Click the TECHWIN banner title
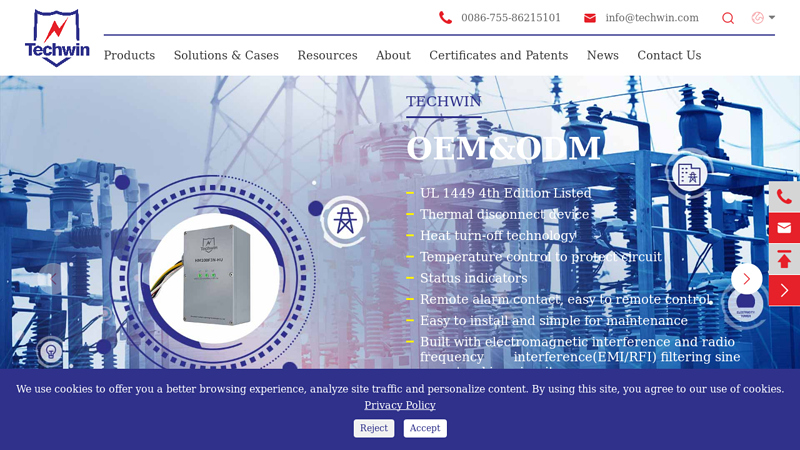 pyautogui.click(x=443, y=101)
